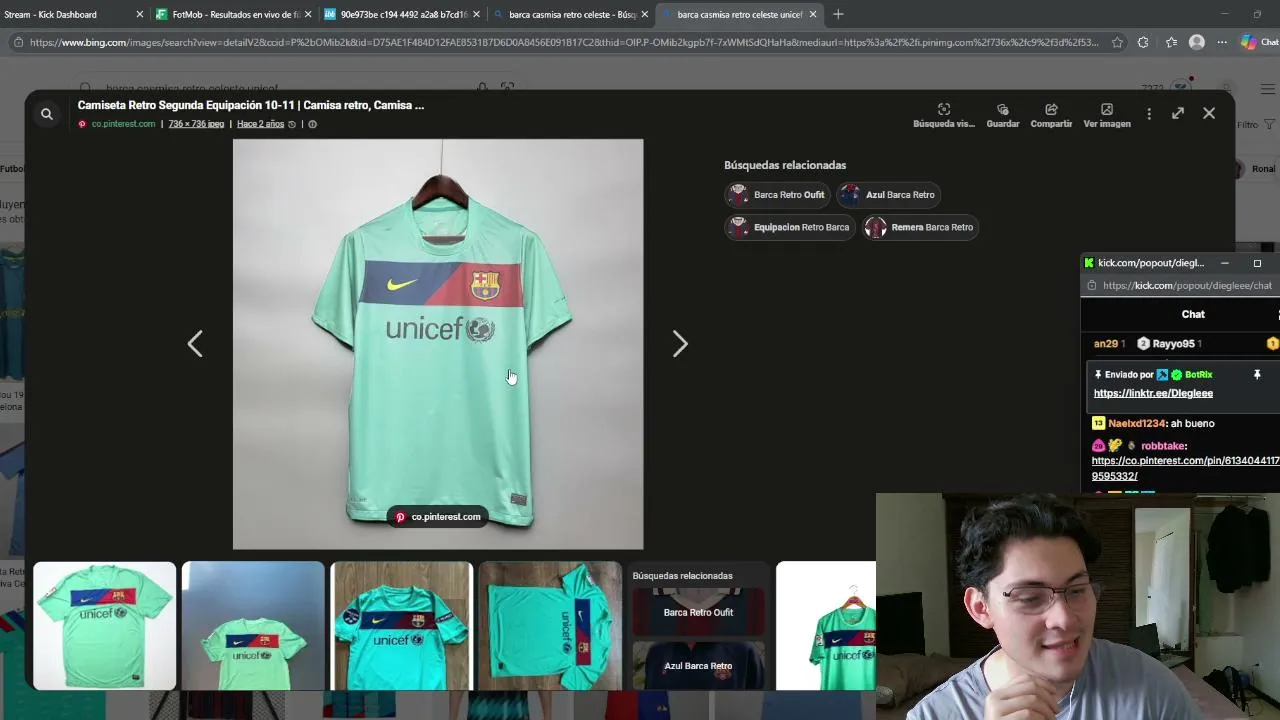The width and height of the screenshot is (1280, 720).
Task: Expand the image viewer to full screen
Action: point(1178,114)
